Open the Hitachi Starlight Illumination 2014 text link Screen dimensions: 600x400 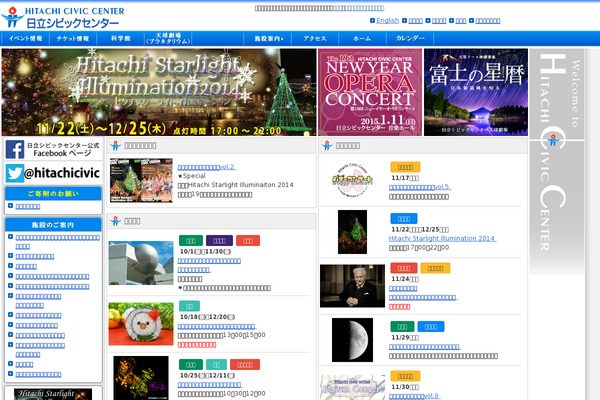pyautogui.click(x=442, y=238)
